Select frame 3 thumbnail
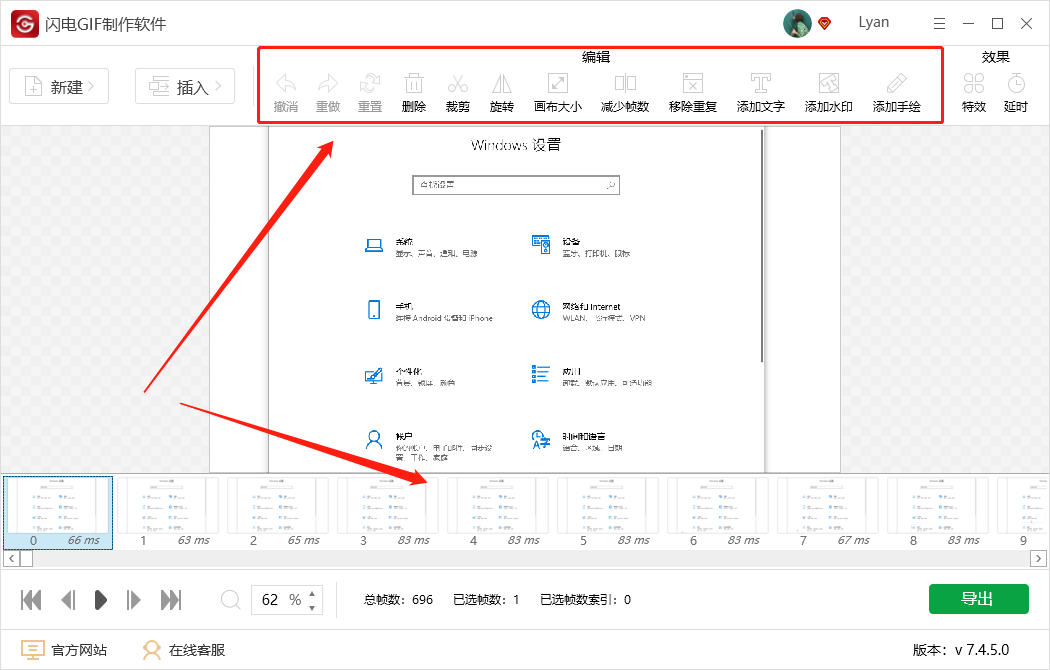The width and height of the screenshot is (1050, 670). [x=388, y=513]
